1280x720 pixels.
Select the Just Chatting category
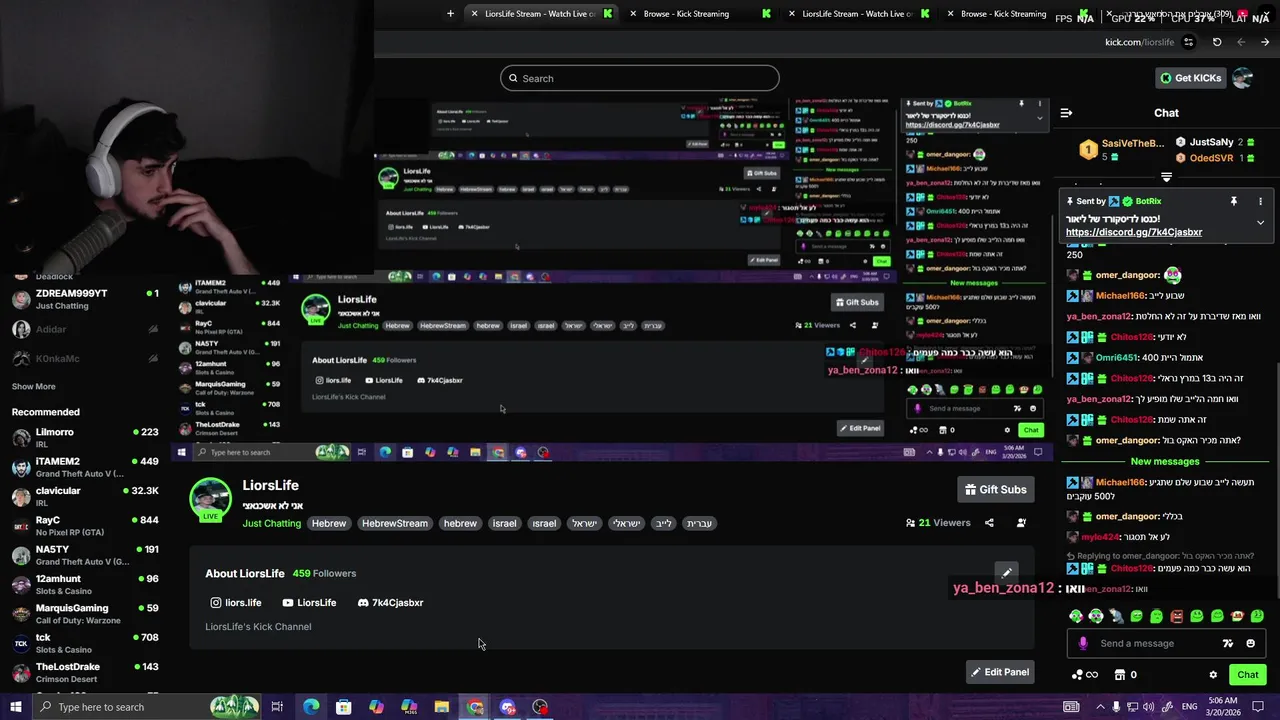(271, 523)
